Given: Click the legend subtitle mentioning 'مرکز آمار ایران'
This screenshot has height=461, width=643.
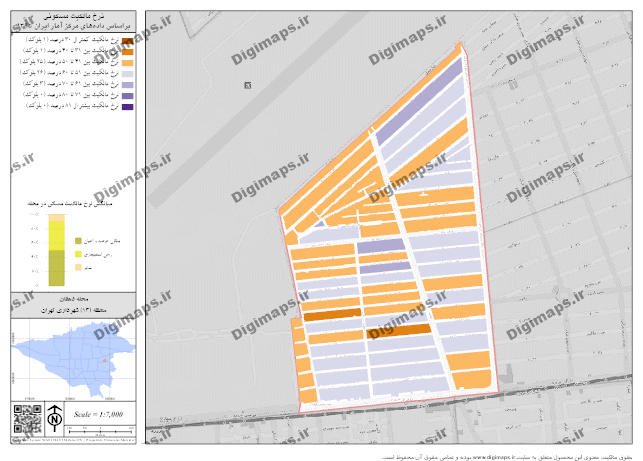Looking at the screenshot, I should pos(73,26).
